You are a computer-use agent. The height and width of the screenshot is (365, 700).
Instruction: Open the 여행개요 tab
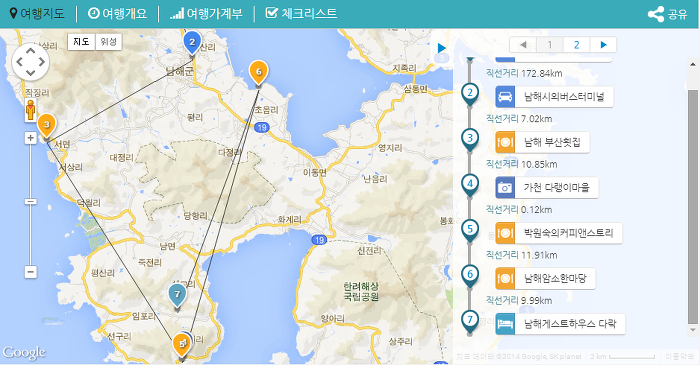(117, 13)
